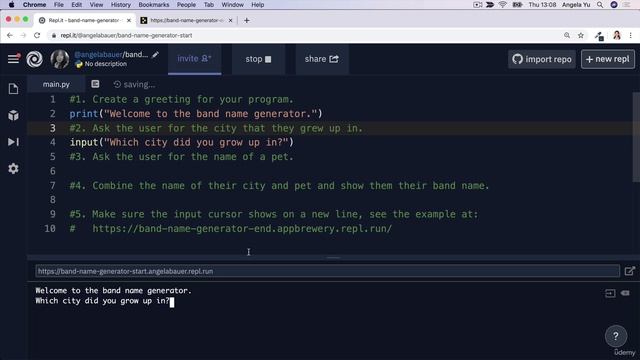Open new browser tab with plus
Screen dimensions: 640x360
(x=247, y=20)
